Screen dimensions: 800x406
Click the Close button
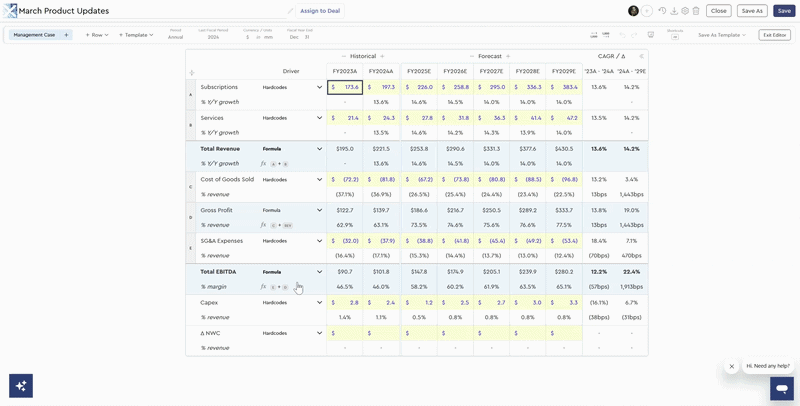718,11
